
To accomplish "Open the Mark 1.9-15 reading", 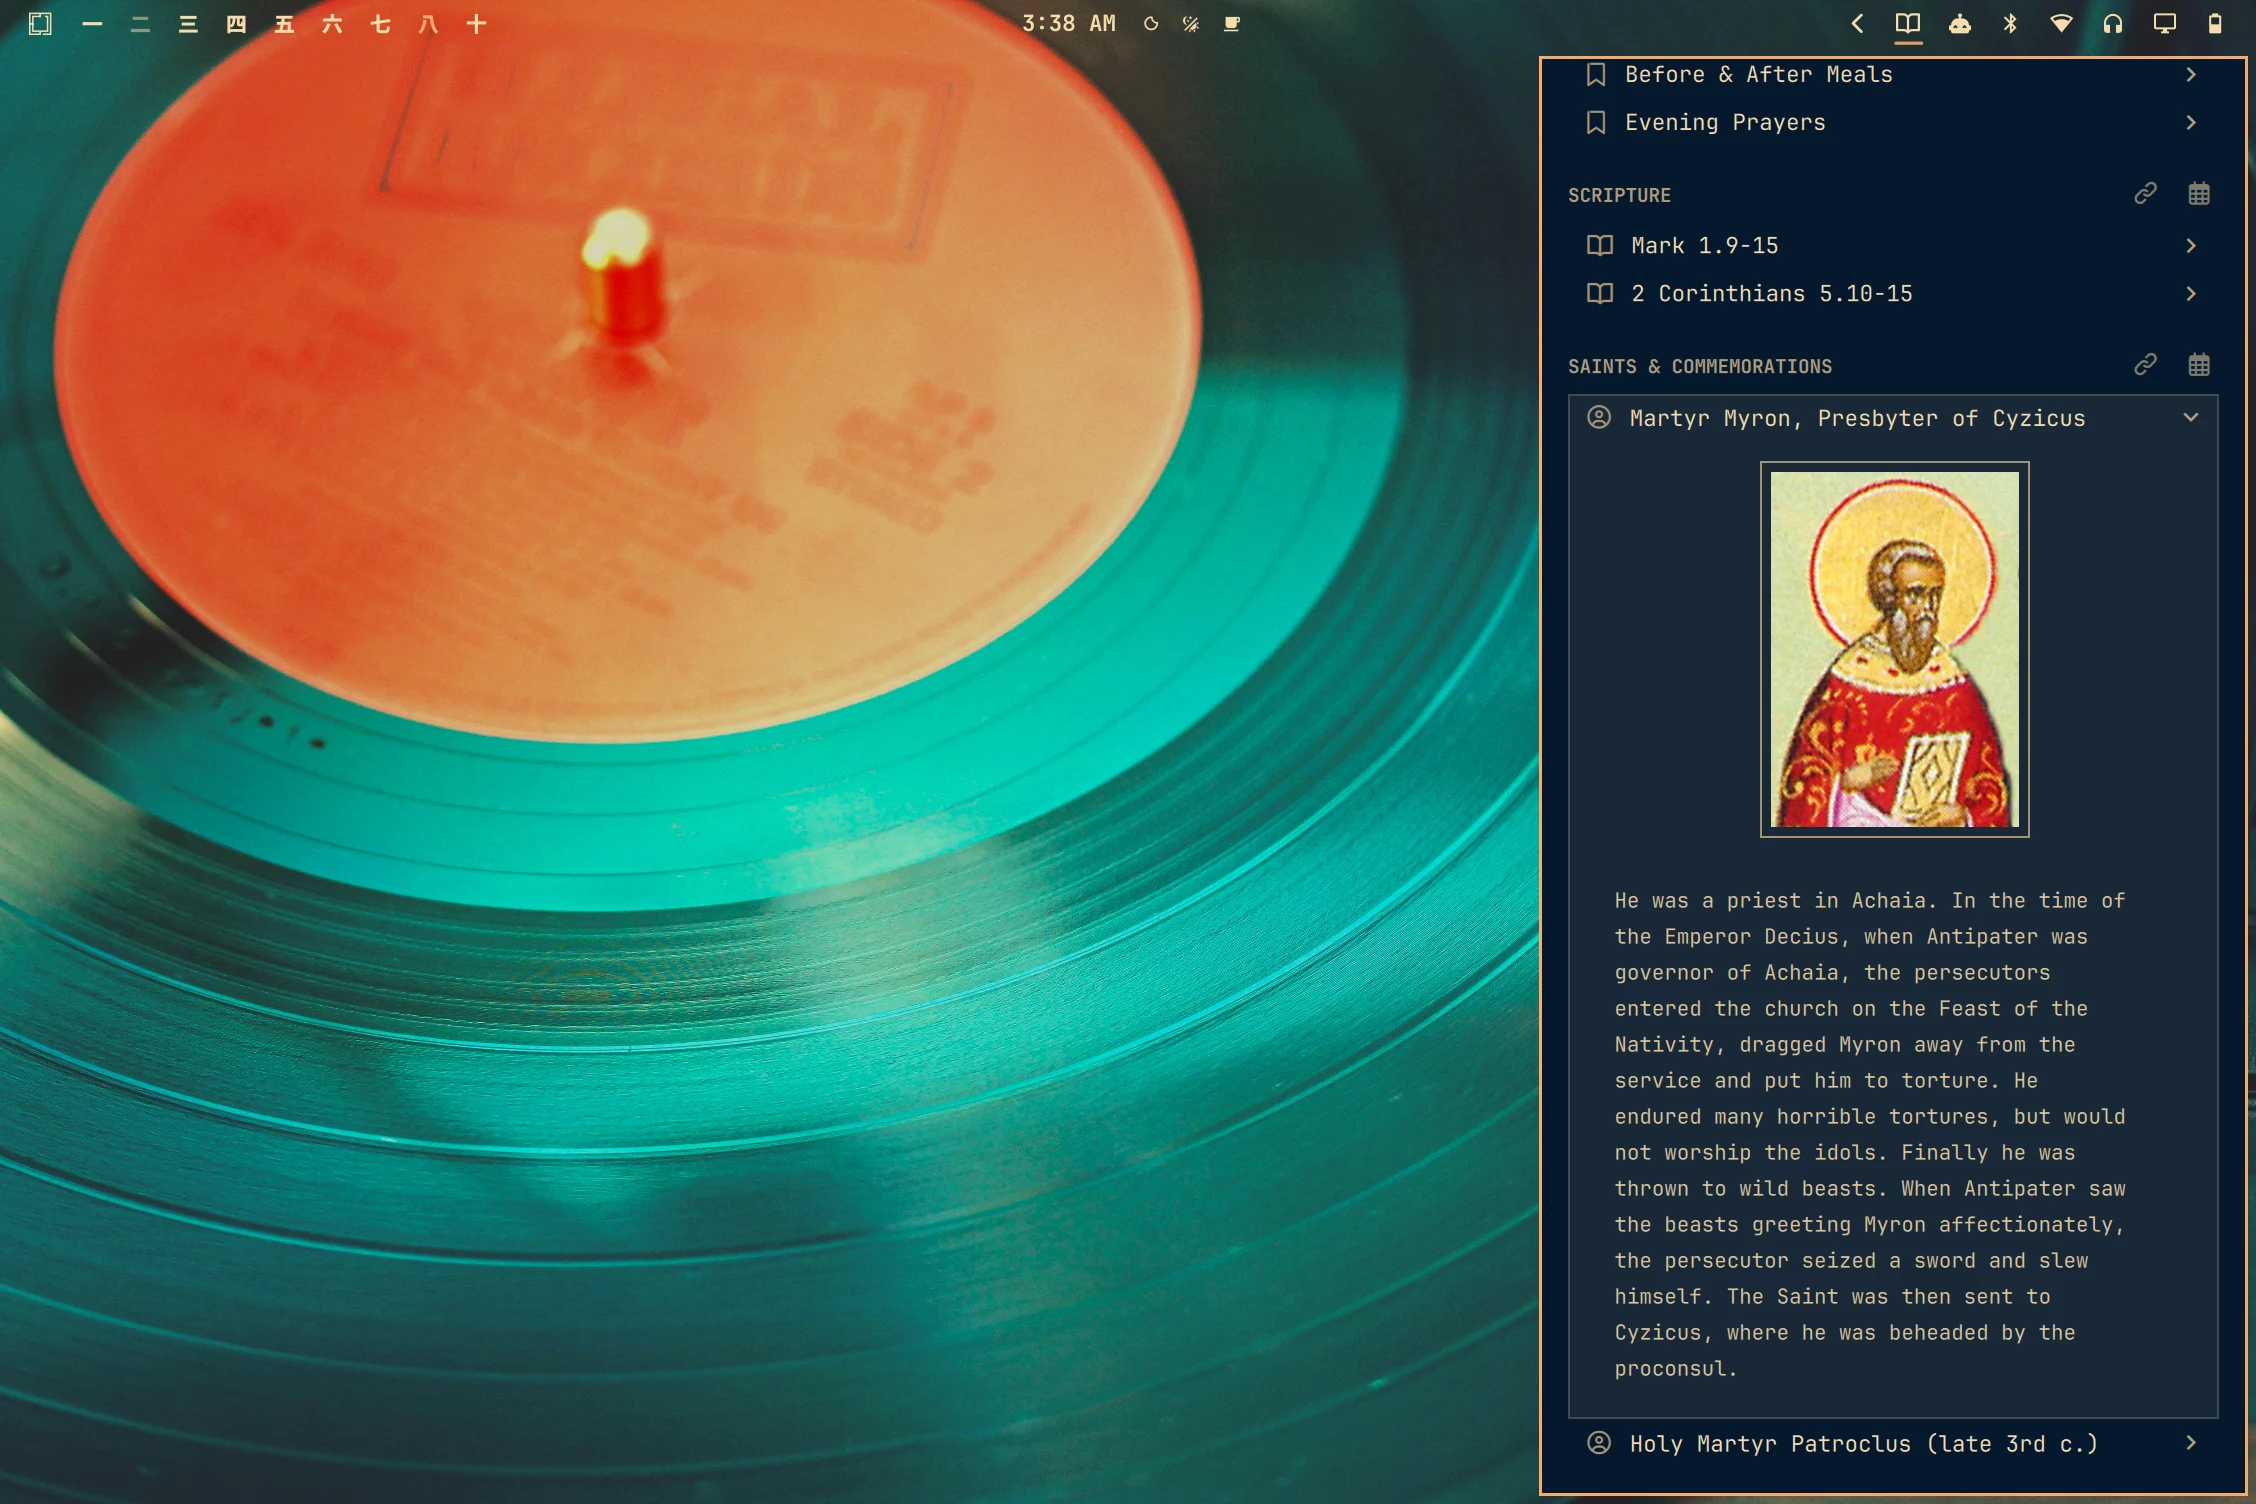I will click(x=1893, y=245).
